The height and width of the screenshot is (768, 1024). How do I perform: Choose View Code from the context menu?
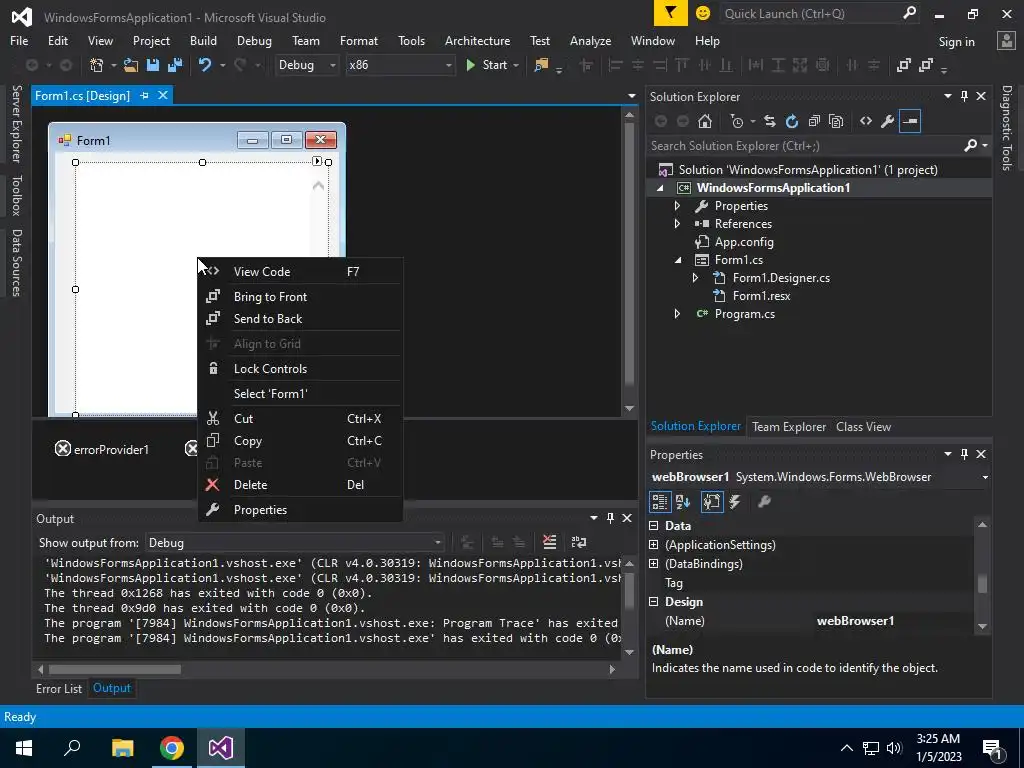[300, 272]
